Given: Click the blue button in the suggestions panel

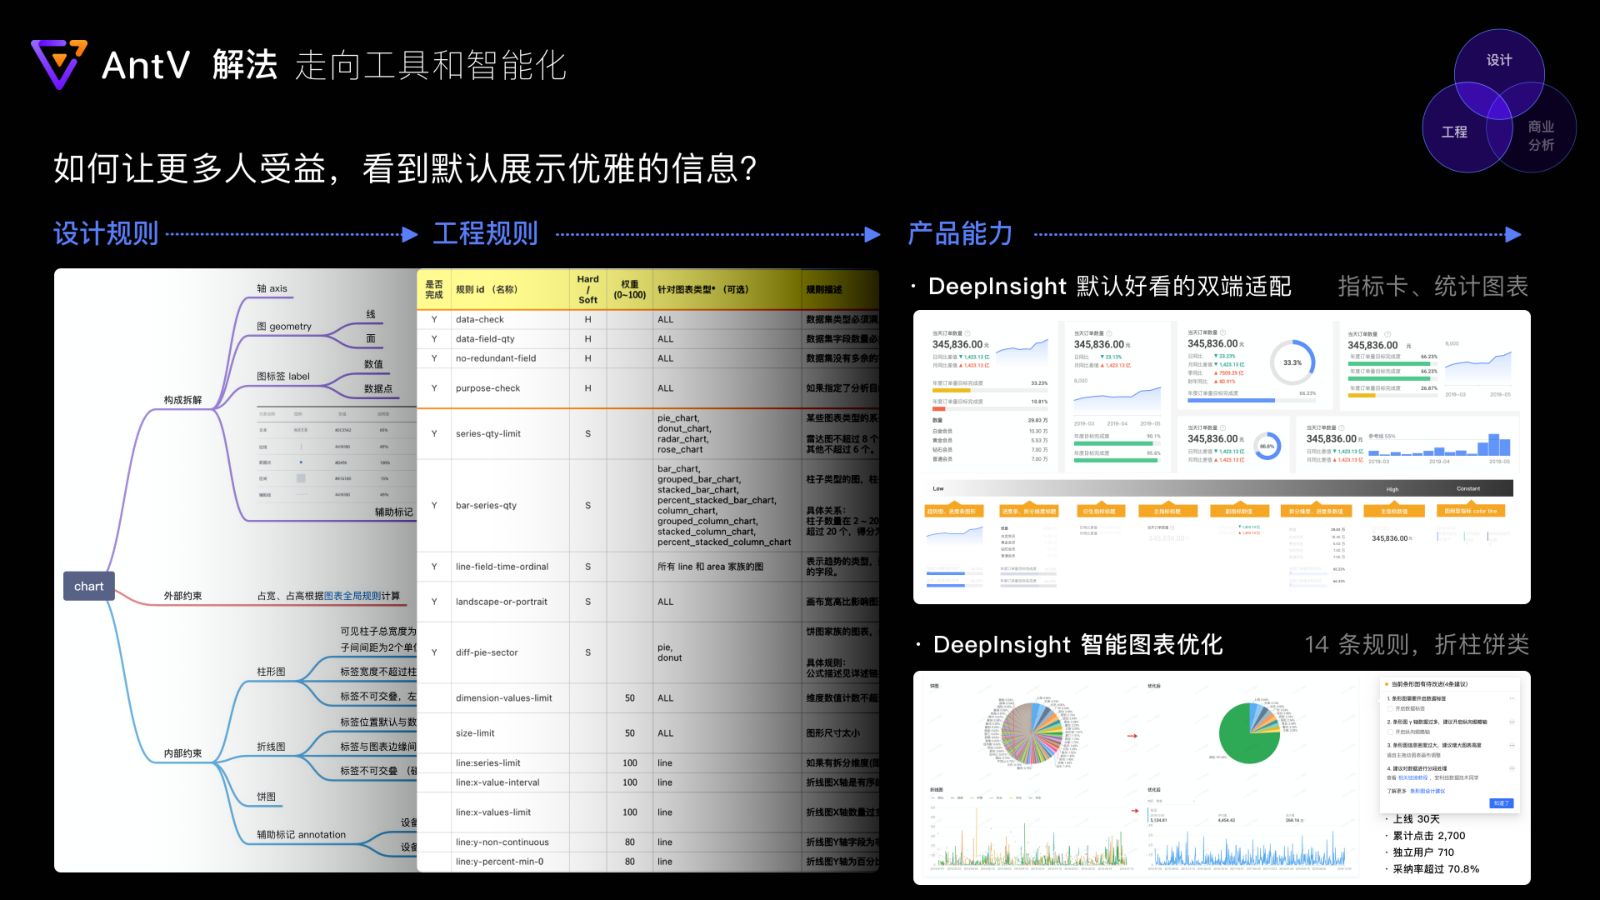Looking at the screenshot, I should (x=1501, y=803).
